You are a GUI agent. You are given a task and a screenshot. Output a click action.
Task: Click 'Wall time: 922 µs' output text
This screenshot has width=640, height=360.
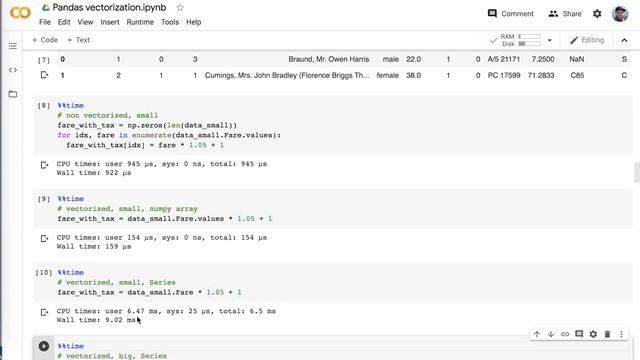click(94, 173)
